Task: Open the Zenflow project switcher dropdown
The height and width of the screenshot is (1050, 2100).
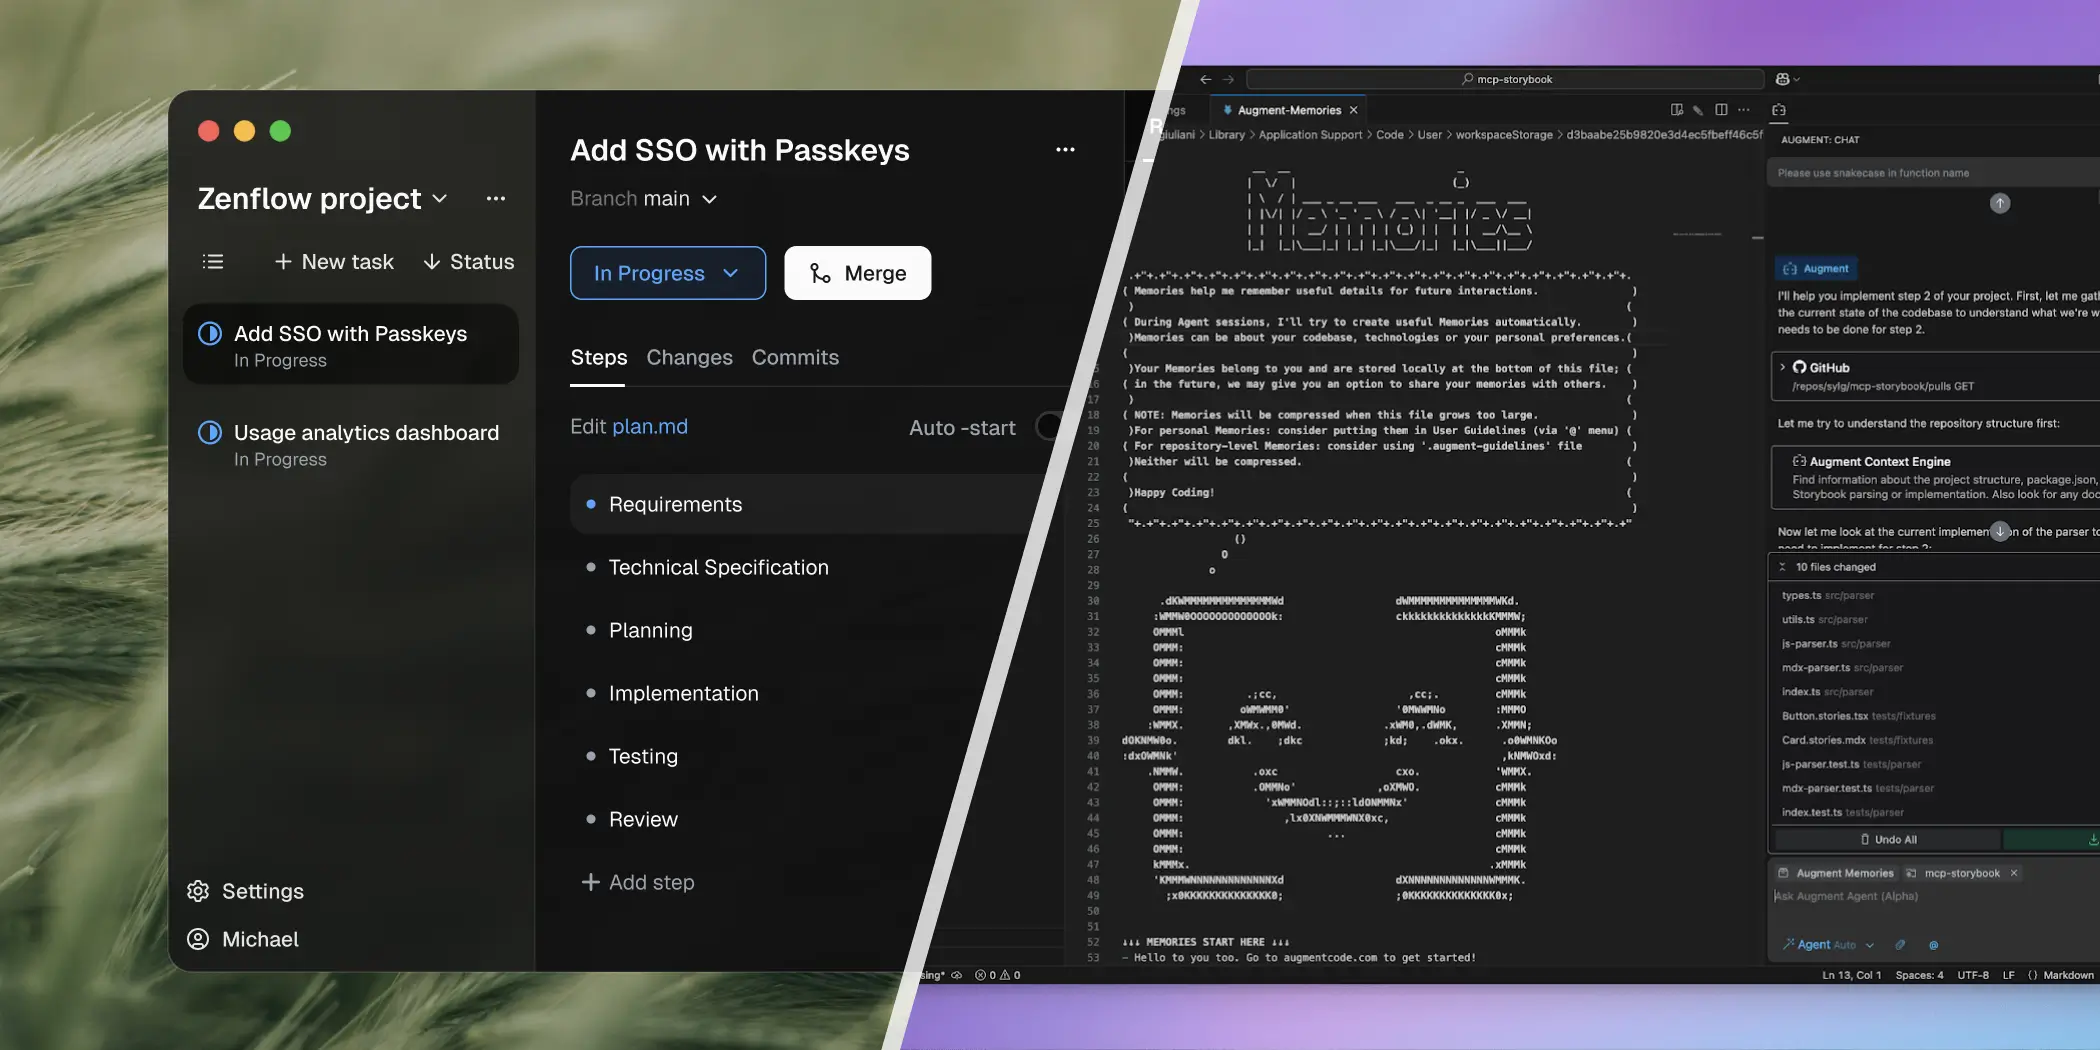Action: (x=322, y=199)
